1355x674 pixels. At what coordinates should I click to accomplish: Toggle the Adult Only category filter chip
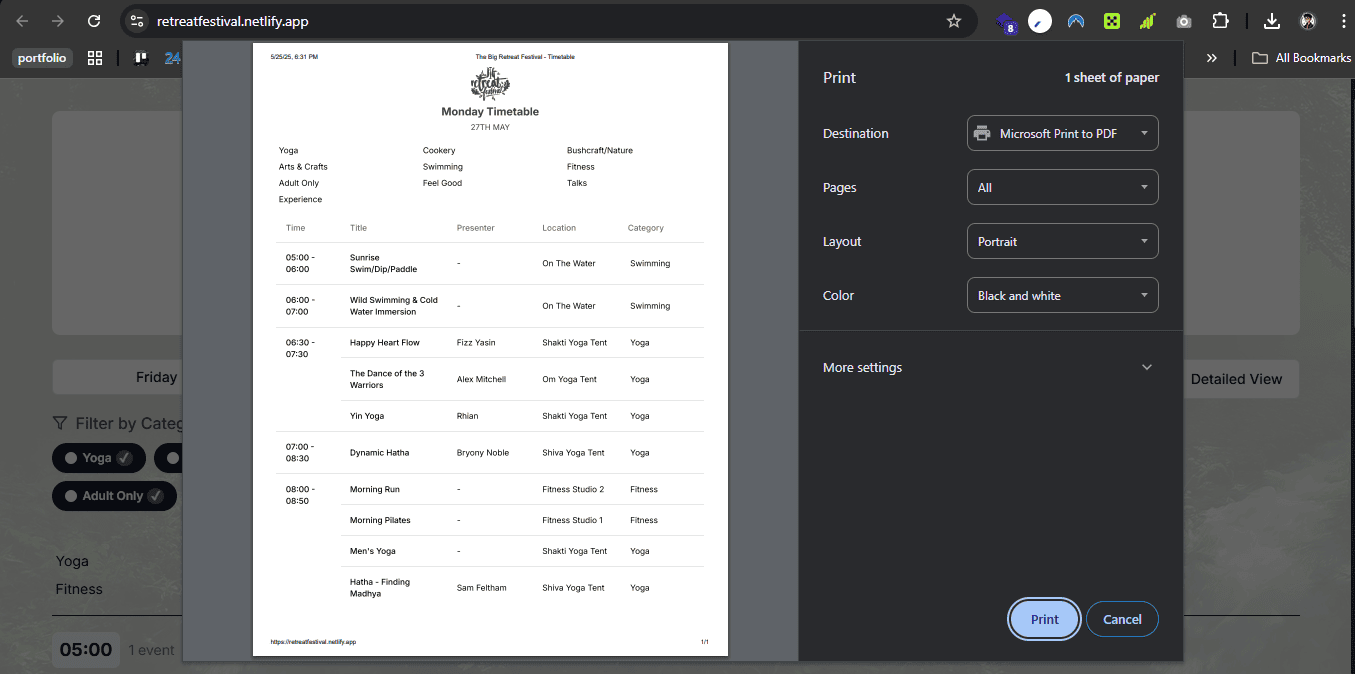[114, 496]
